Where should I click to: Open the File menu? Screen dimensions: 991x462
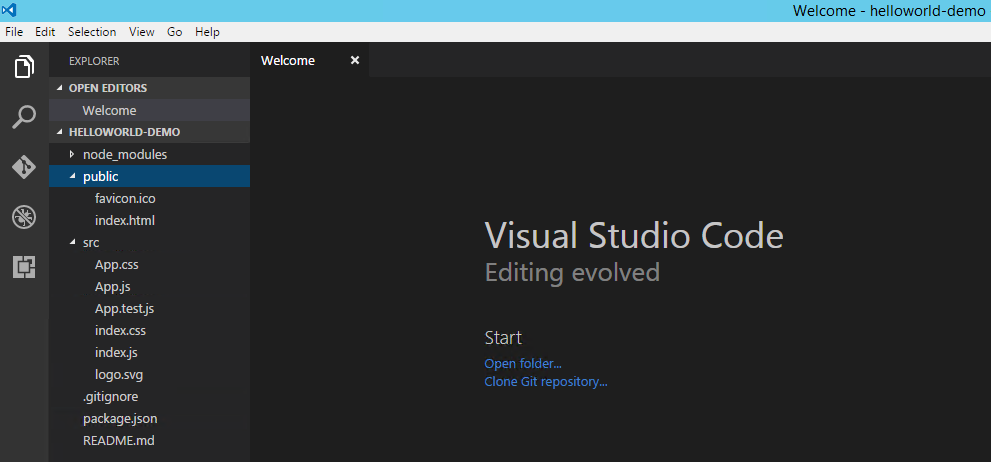[x=14, y=32]
